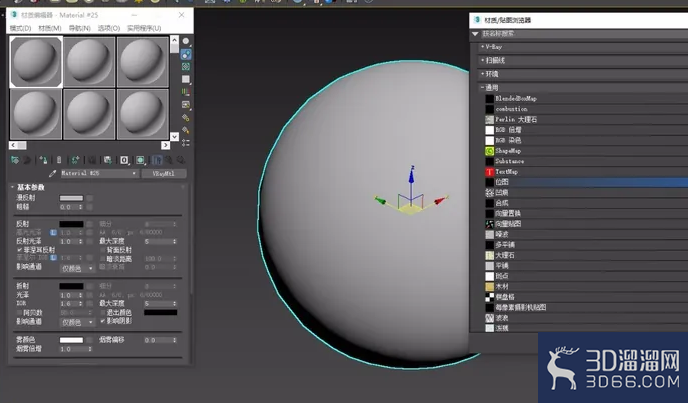
Task: Click fog color white swatch
Action: (72, 340)
